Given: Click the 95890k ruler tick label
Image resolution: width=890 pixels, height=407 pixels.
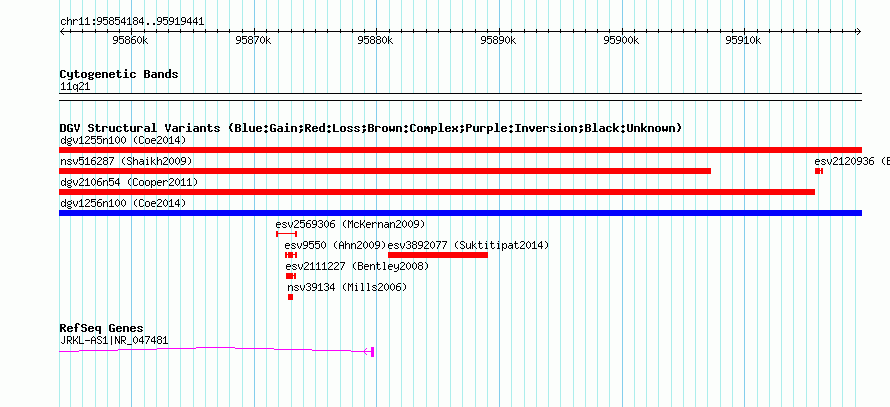Looking at the screenshot, I should (498, 40).
